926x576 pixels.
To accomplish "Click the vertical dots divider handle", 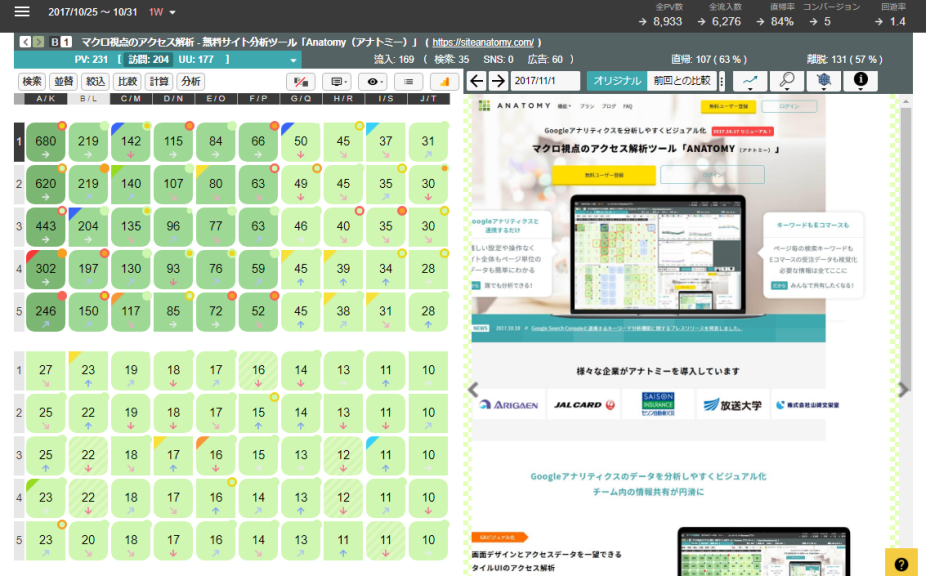I will tap(722, 82).
